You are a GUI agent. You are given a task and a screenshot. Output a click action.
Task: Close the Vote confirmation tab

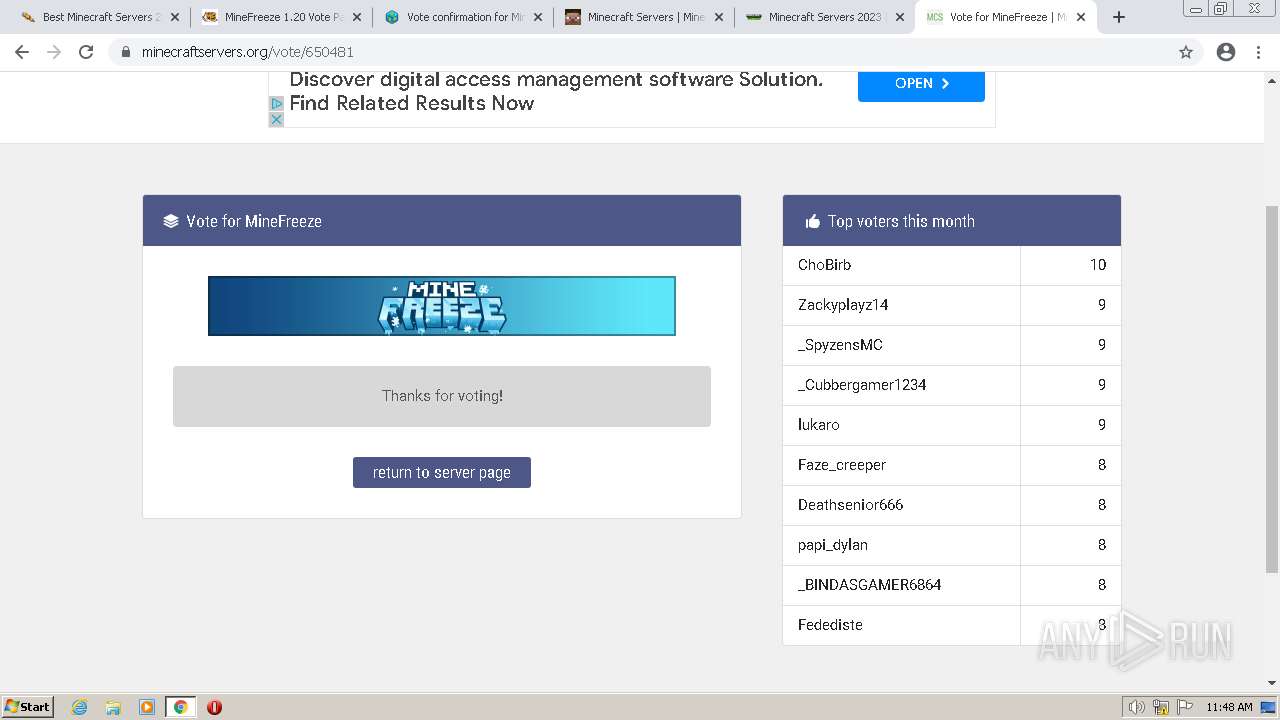coord(538,17)
